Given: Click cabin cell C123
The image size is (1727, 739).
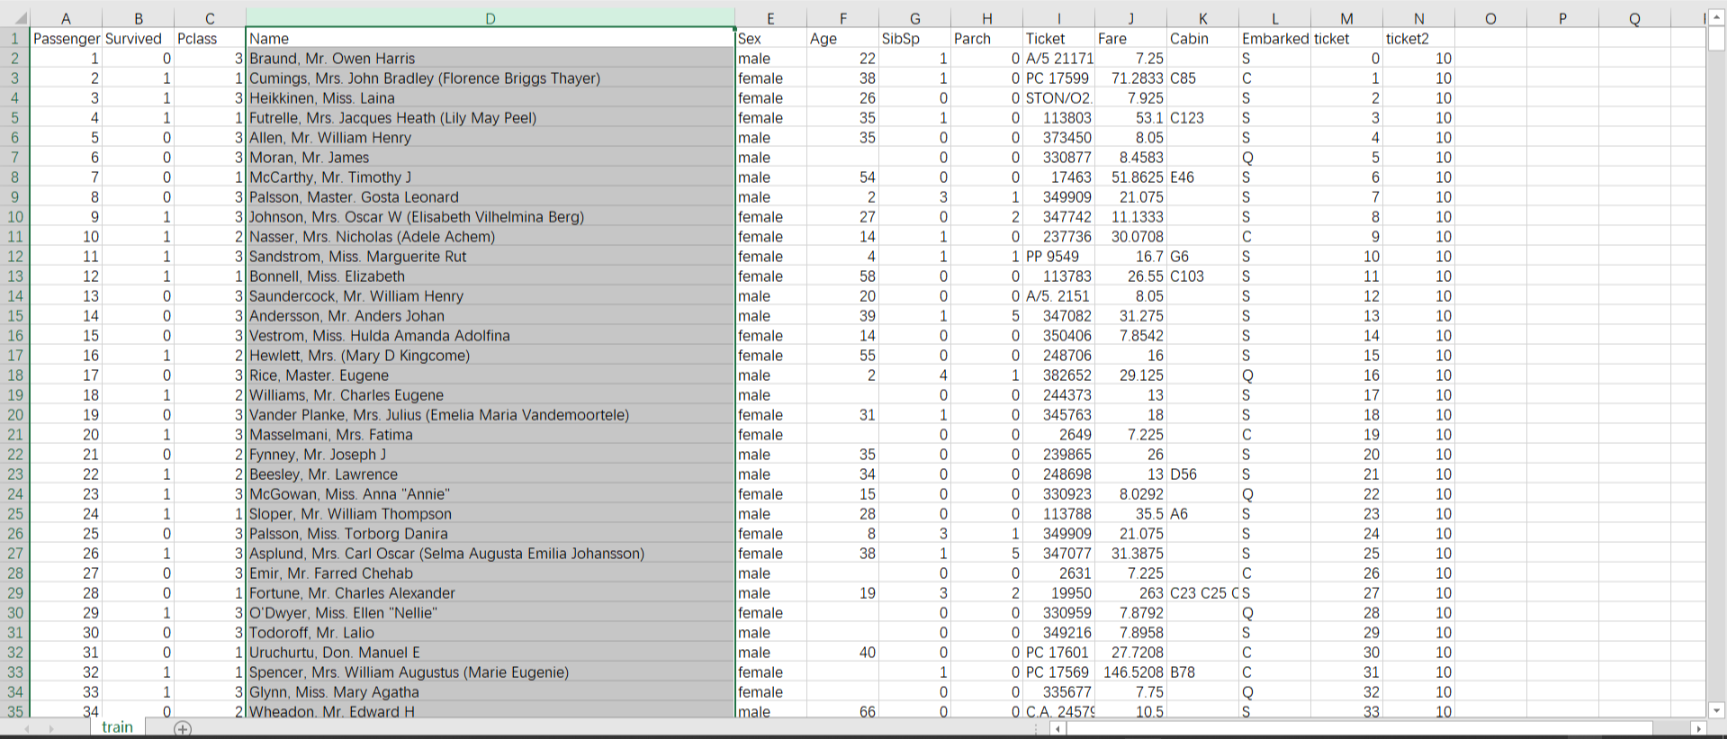Looking at the screenshot, I should [1203, 117].
